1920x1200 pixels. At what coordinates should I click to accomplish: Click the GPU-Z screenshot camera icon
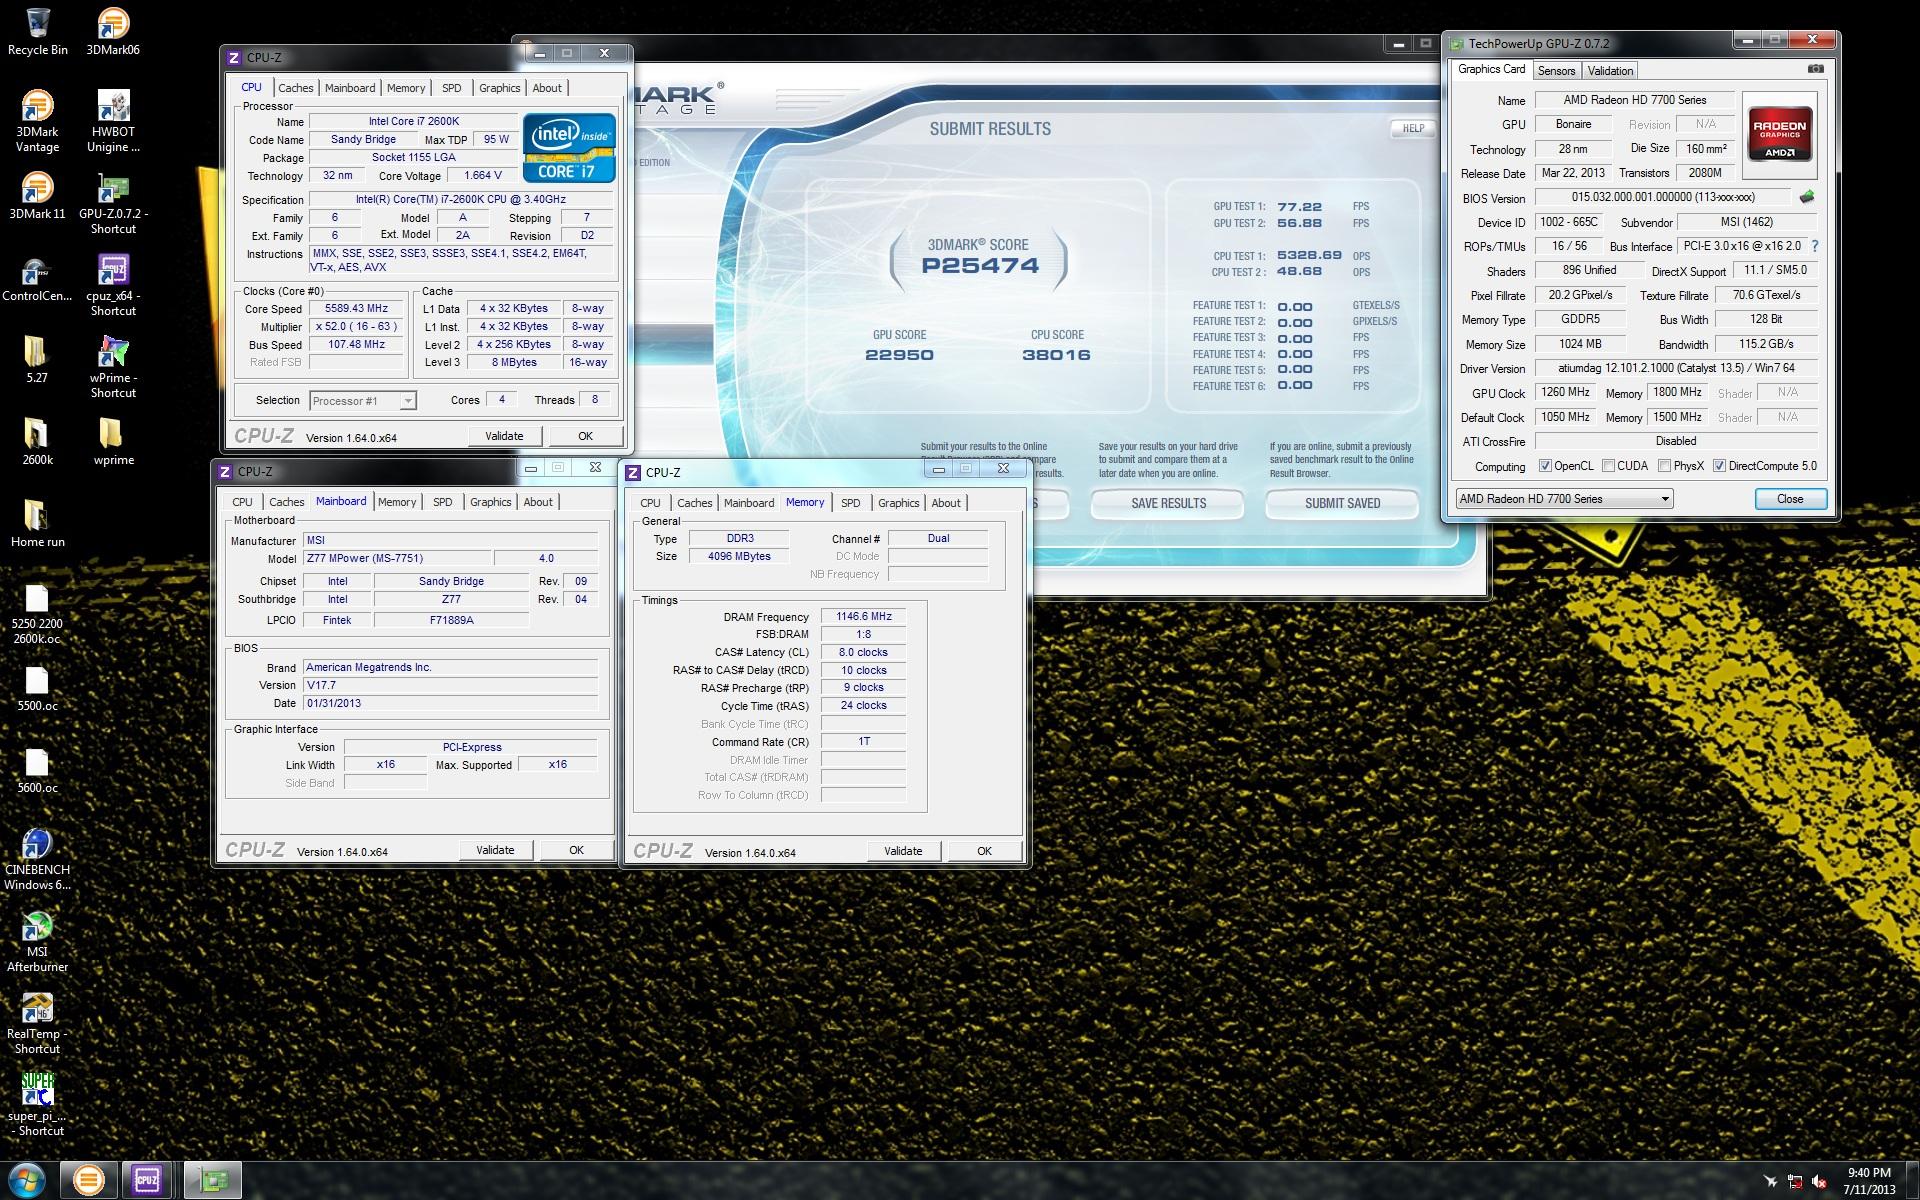(1816, 69)
